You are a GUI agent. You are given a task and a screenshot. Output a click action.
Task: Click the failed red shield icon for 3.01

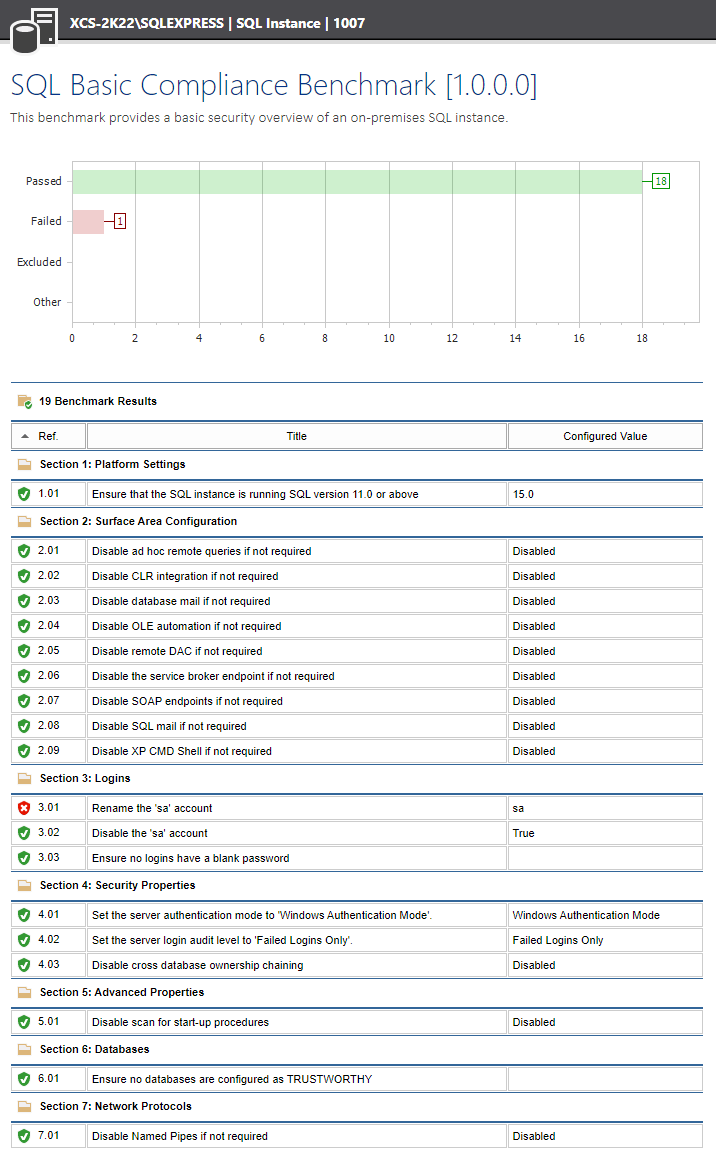pos(24,808)
